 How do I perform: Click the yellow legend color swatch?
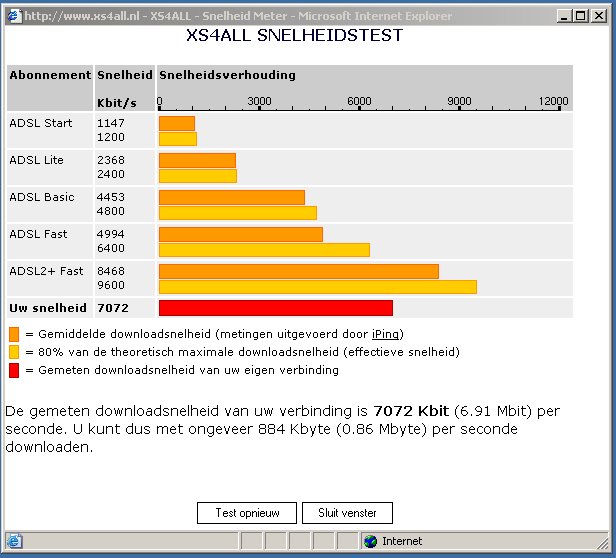pos(14,352)
